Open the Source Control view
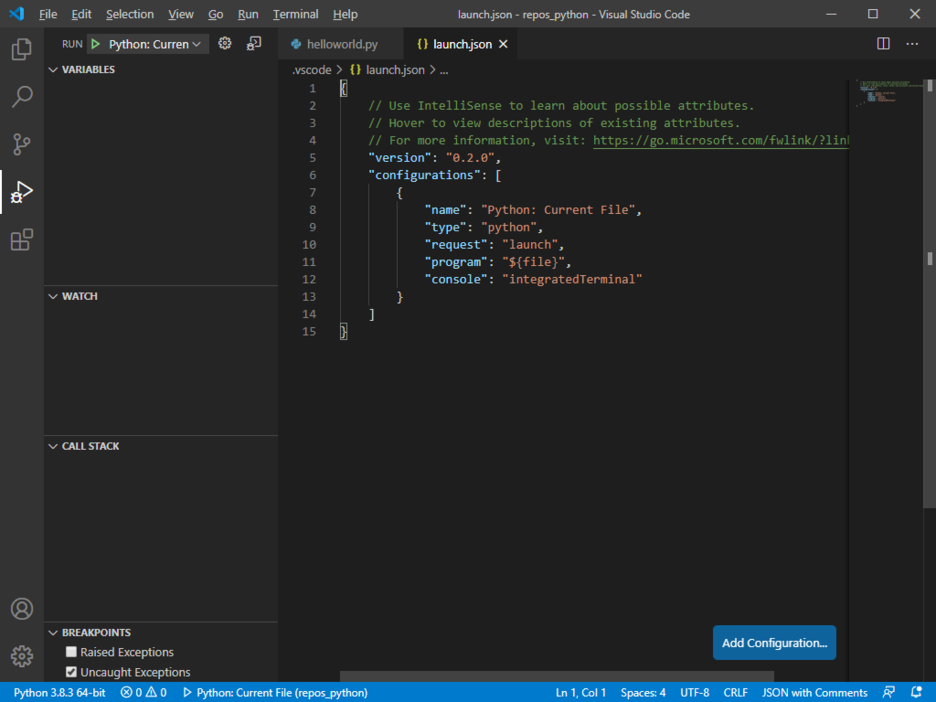The image size is (936, 702). tap(21, 144)
